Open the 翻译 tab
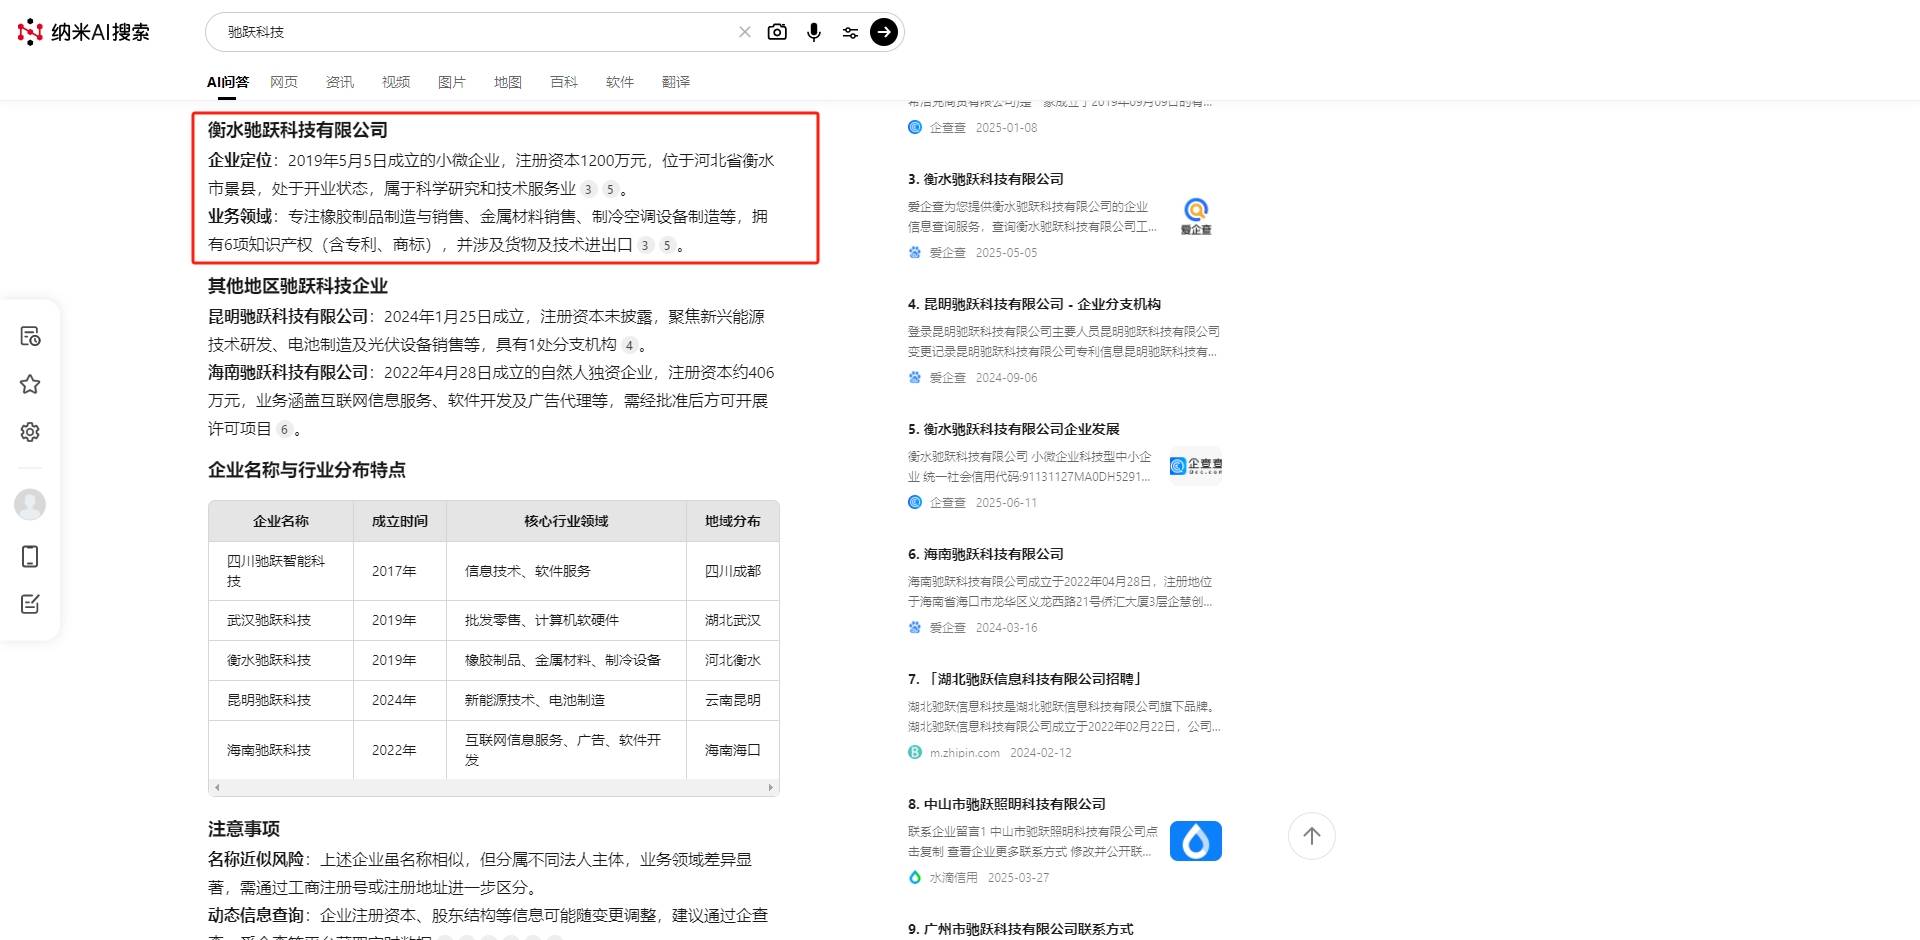1920x940 pixels. coord(676,82)
